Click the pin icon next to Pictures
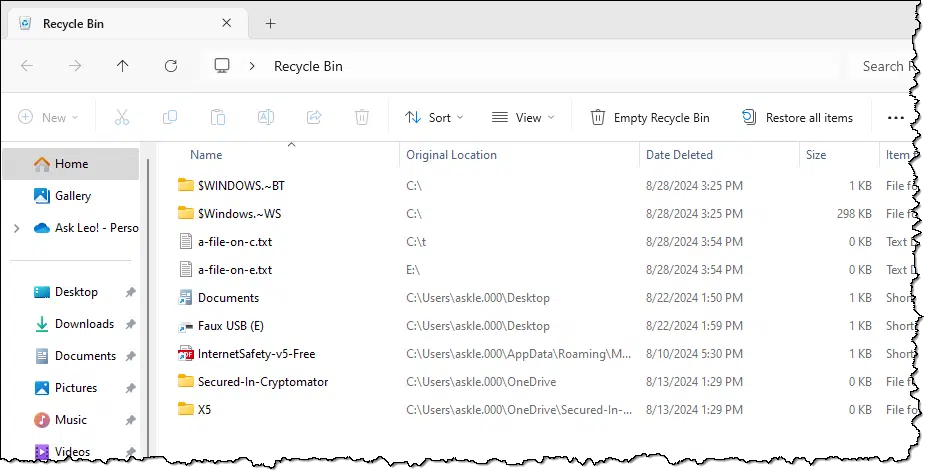Image resolution: width=931 pixels, height=475 pixels. click(x=131, y=388)
